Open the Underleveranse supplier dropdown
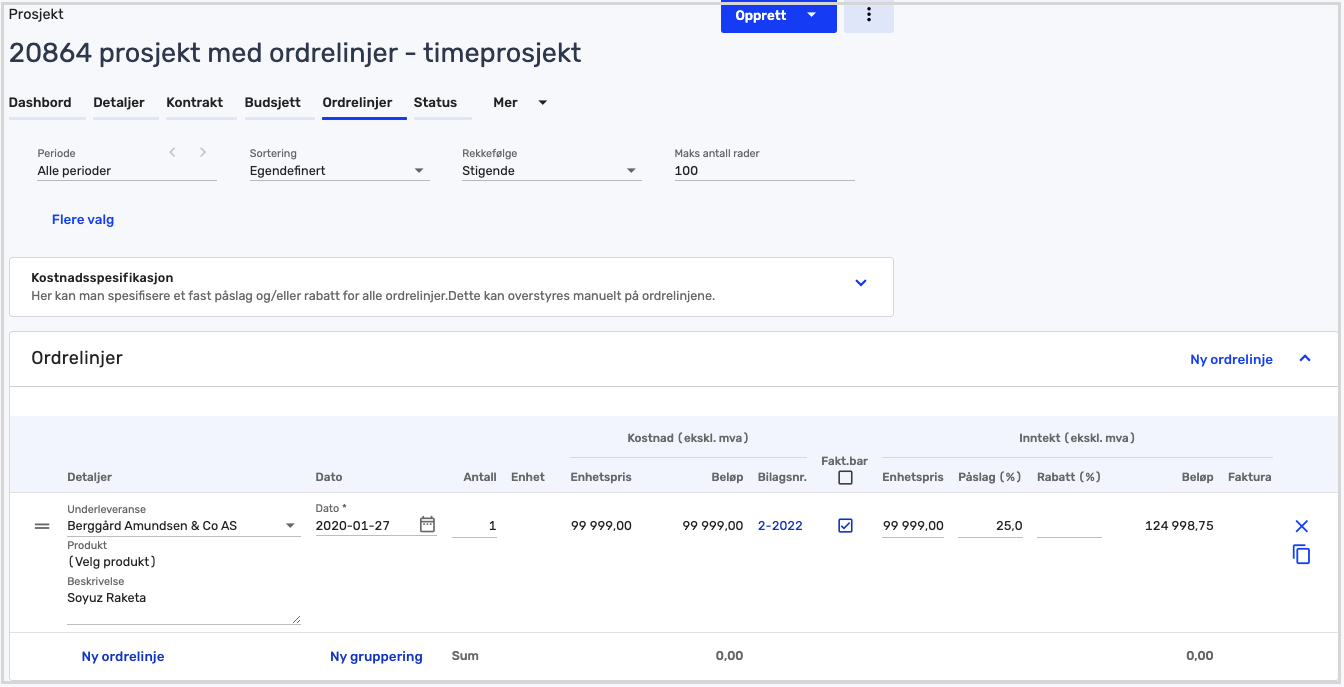Image resolution: width=1344 pixels, height=687 pixels. [184, 526]
